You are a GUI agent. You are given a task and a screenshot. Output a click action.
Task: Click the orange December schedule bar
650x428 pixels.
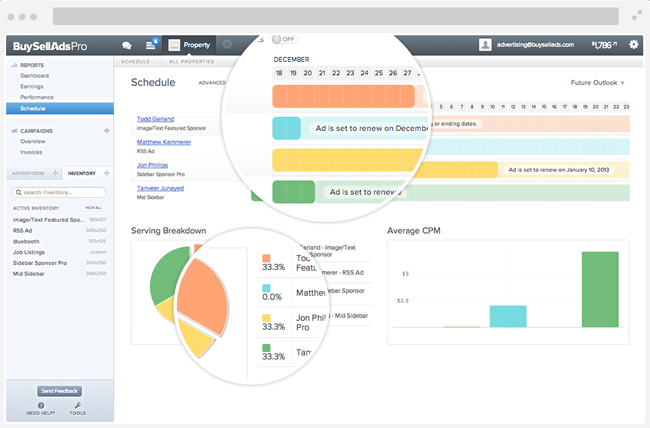(x=343, y=96)
